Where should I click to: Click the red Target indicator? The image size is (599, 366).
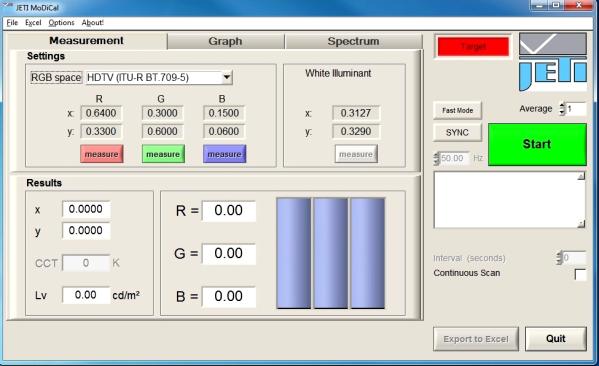473,47
